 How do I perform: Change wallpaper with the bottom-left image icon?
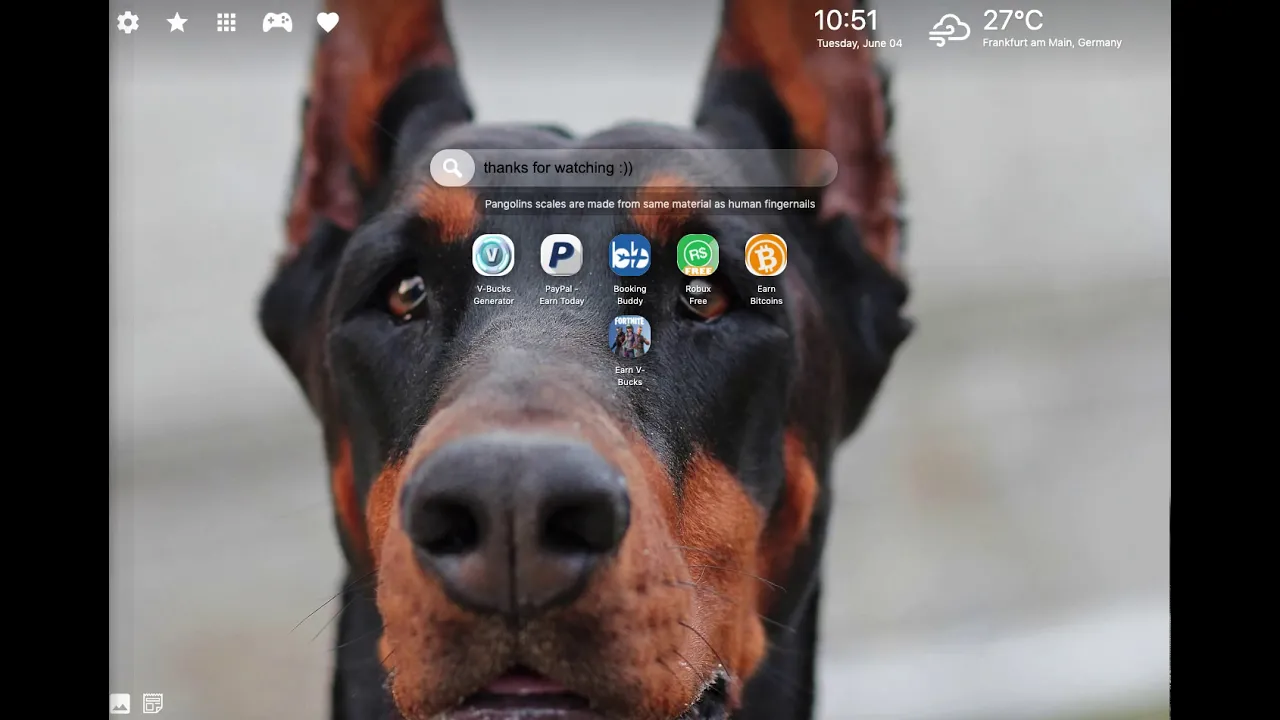pyautogui.click(x=120, y=704)
